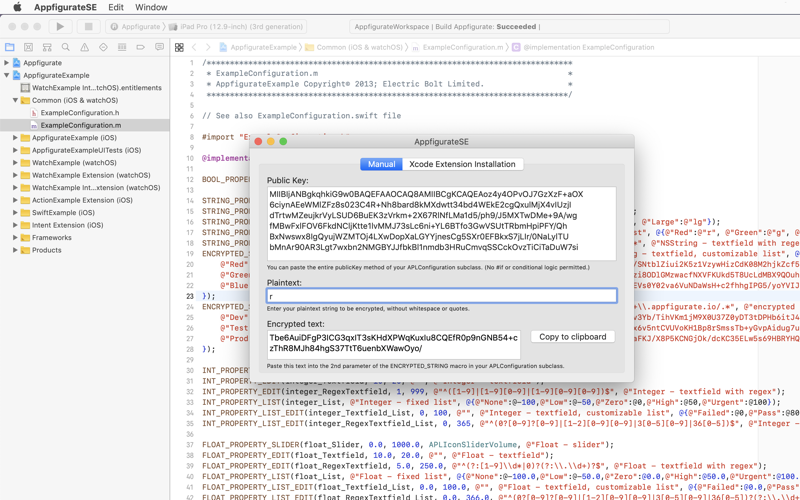Show the Symbol navigator
The width and height of the screenshot is (800, 500).
(47, 47)
